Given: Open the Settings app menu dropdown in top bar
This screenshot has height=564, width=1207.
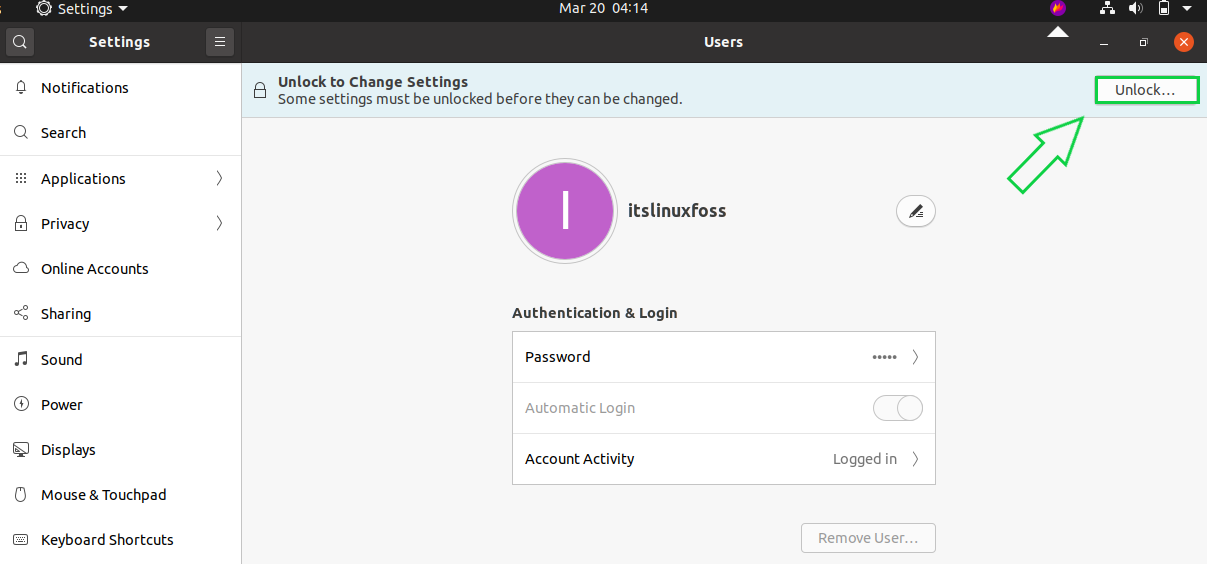Looking at the screenshot, I should click(x=82, y=9).
